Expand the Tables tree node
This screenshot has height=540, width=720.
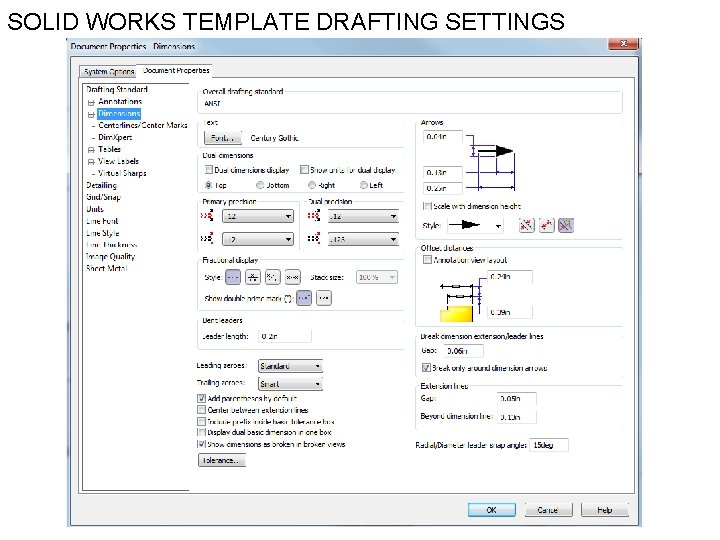pos(91,150)
